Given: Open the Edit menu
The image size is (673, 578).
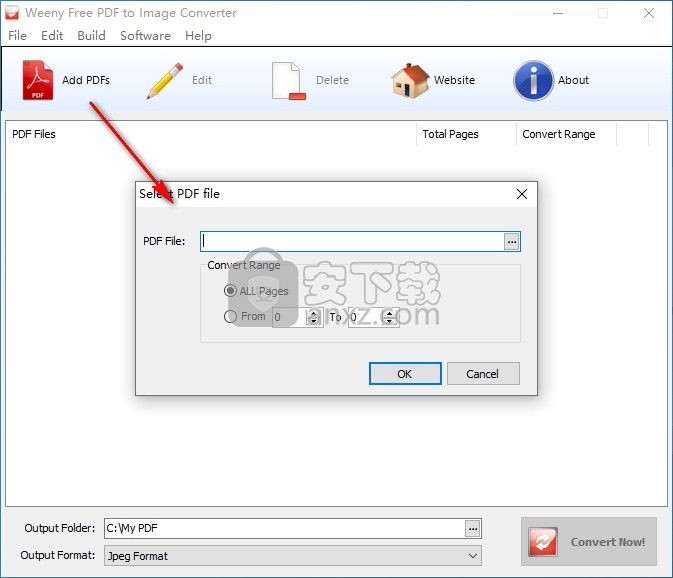Looking at the screenshot, I should click(x=52, y=36).
